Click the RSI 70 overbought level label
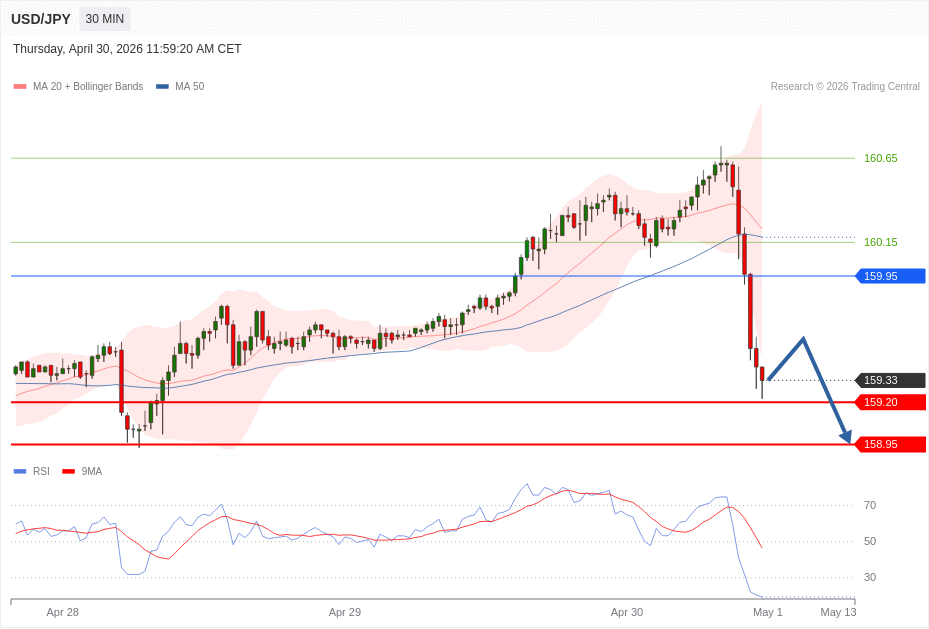This screenshot has height=629, width=929. [x=870, y=505]
